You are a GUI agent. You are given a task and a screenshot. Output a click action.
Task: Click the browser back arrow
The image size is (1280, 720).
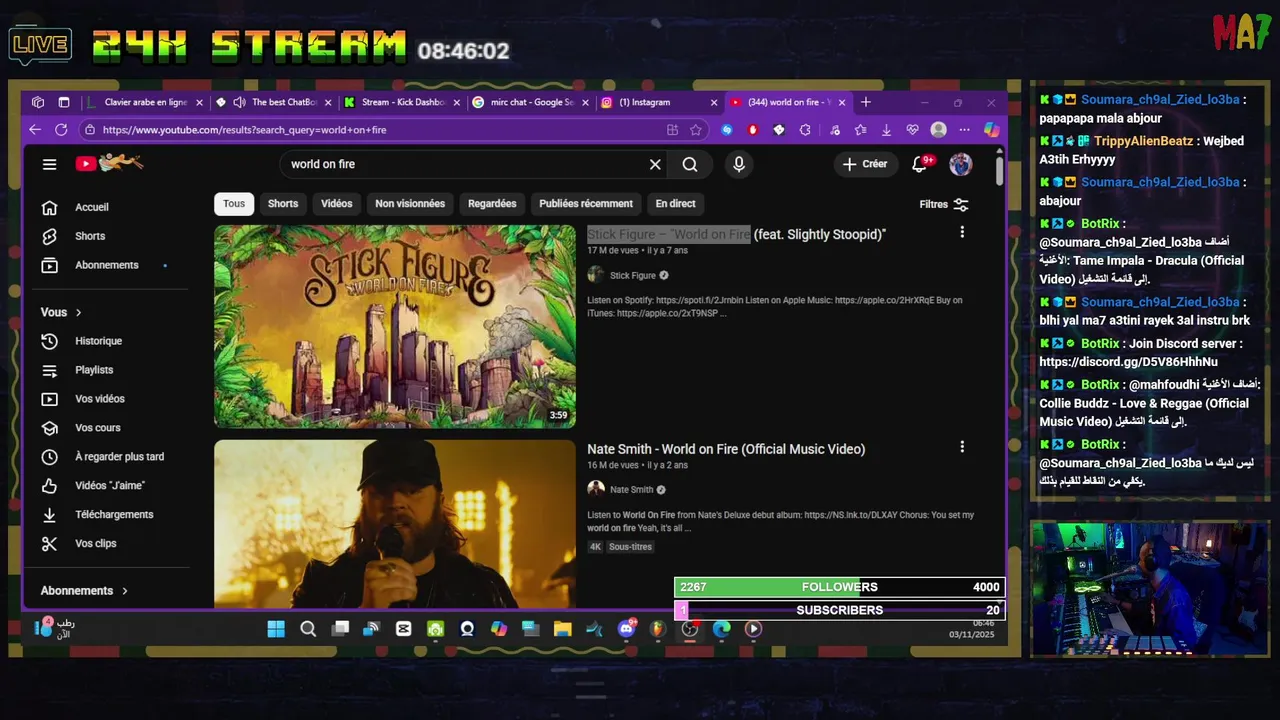click(35, 130)
